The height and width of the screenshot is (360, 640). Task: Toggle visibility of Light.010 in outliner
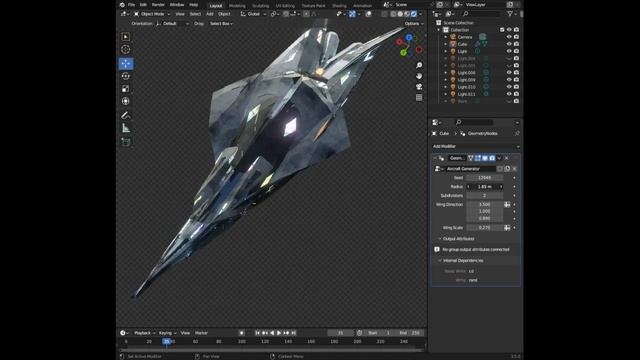(509, 87)
